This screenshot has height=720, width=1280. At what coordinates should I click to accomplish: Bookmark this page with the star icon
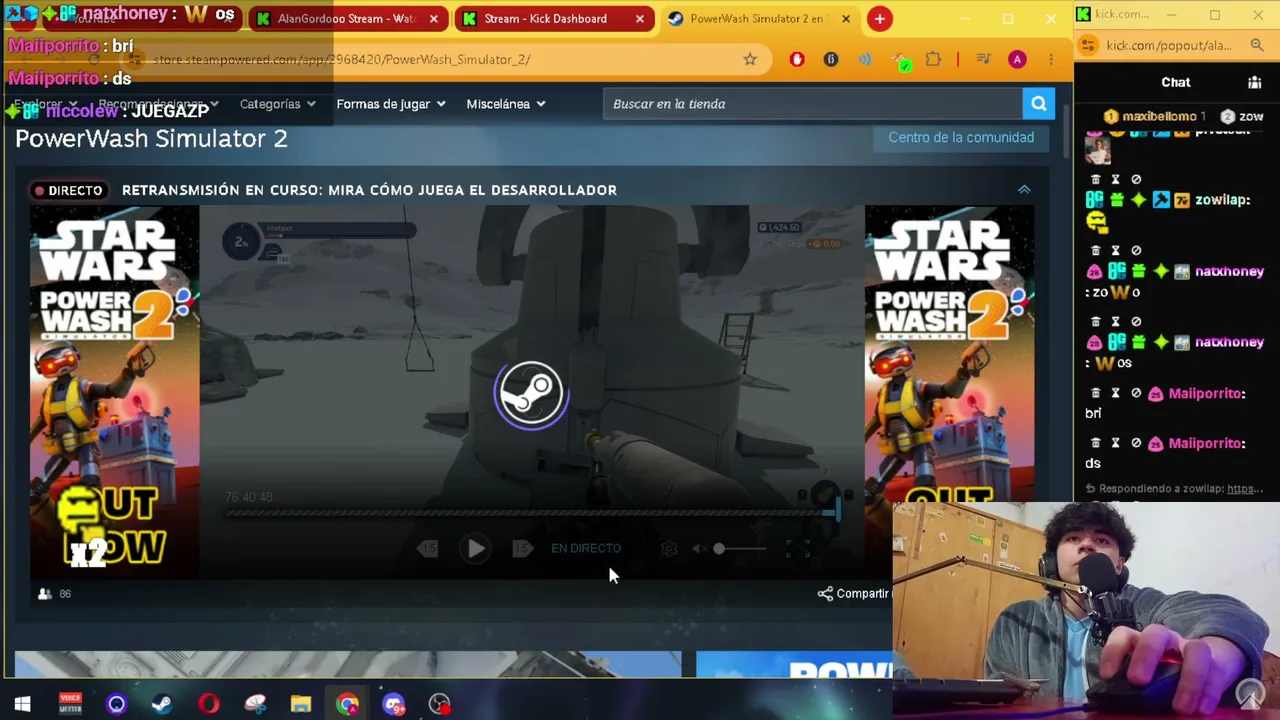click(750, 60)
